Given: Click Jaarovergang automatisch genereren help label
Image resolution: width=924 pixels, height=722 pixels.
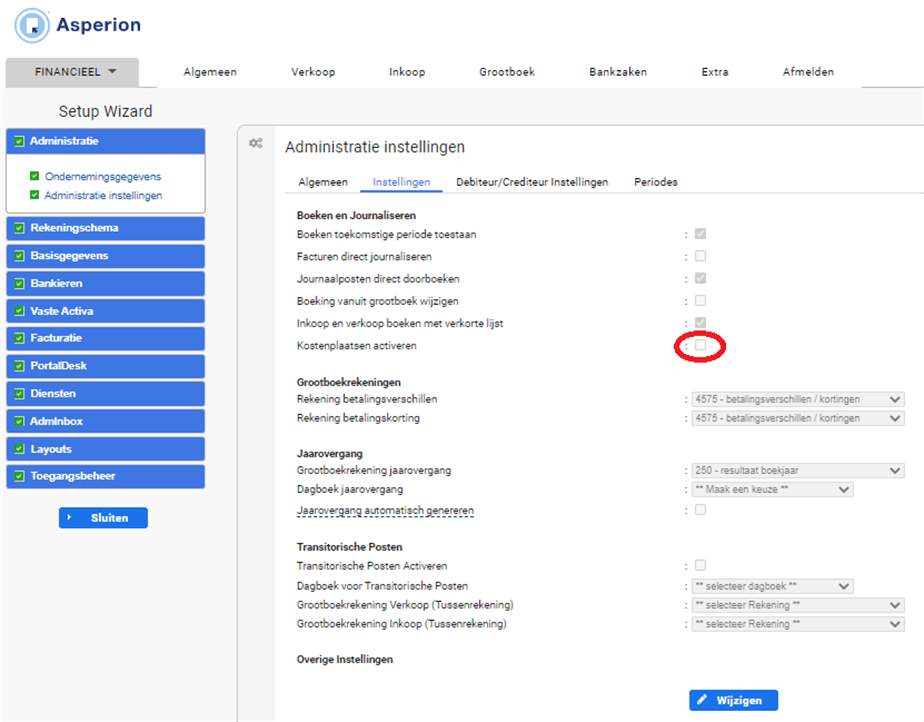Looking at the screenshot, I should (x=385, y=510).
